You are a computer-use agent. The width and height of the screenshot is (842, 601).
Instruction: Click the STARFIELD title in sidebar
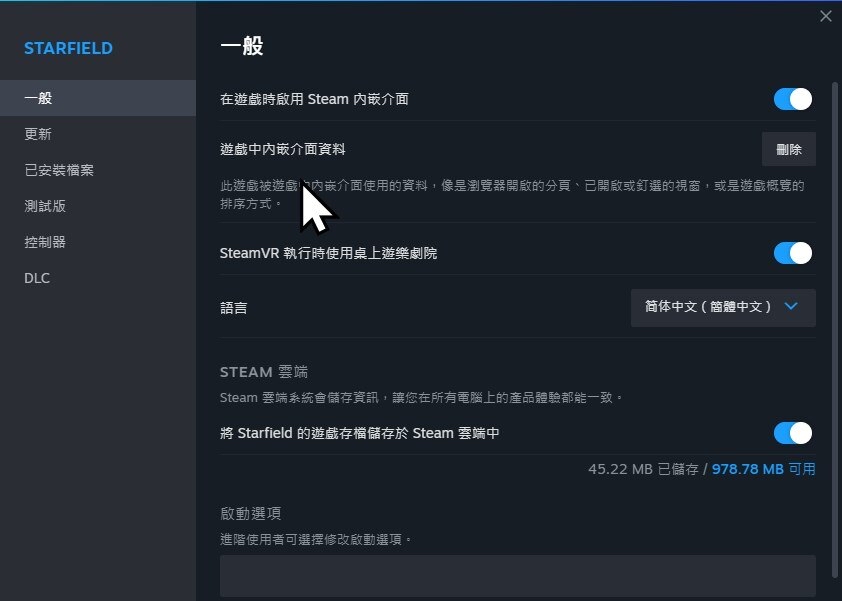tap(68, 48)
